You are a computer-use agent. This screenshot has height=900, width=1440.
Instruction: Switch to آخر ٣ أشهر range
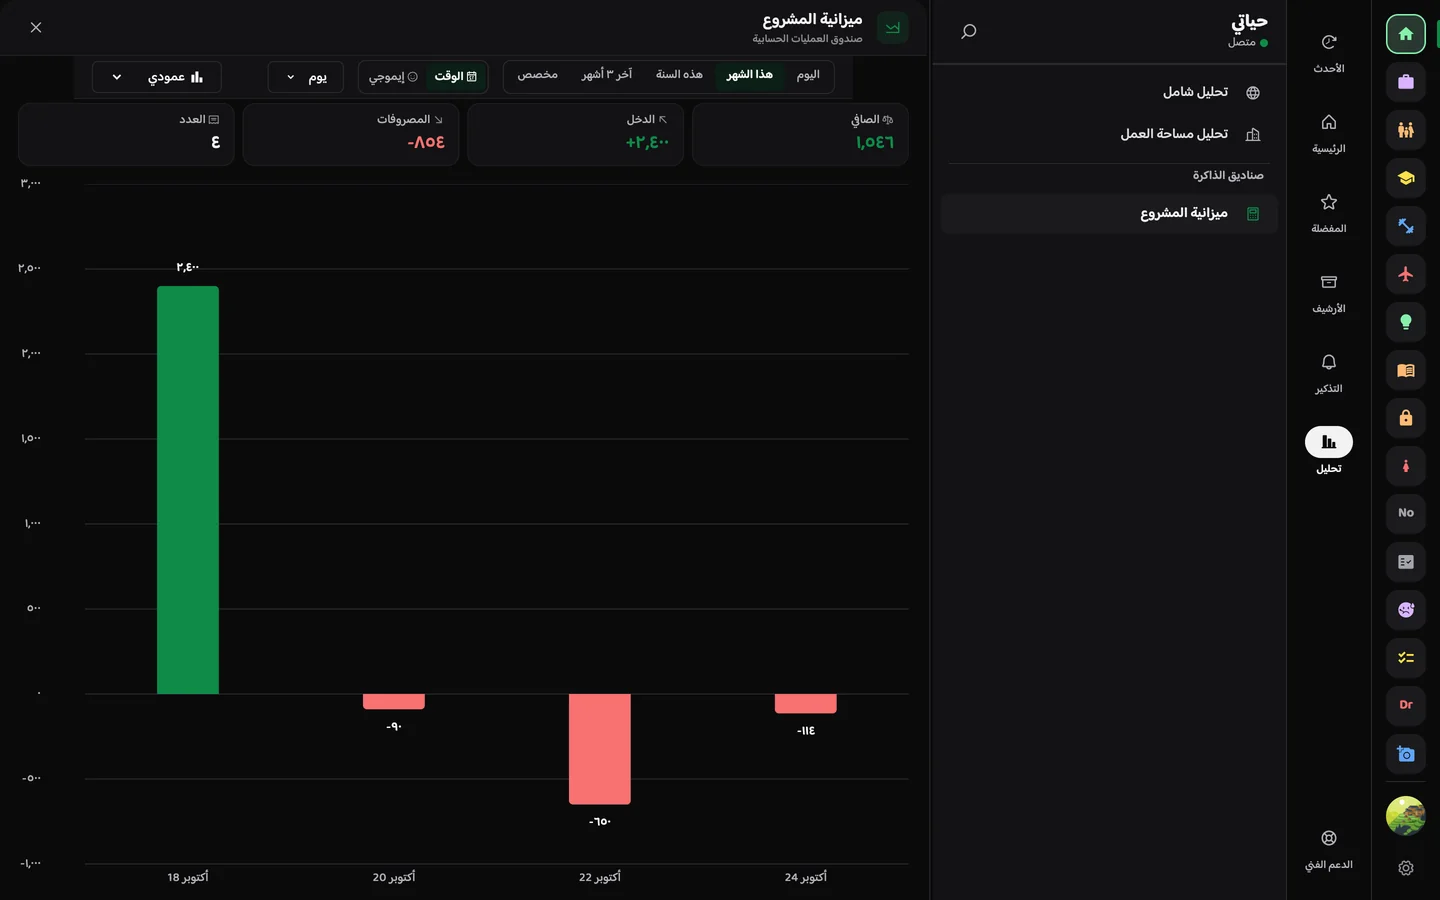pos(606,75)
